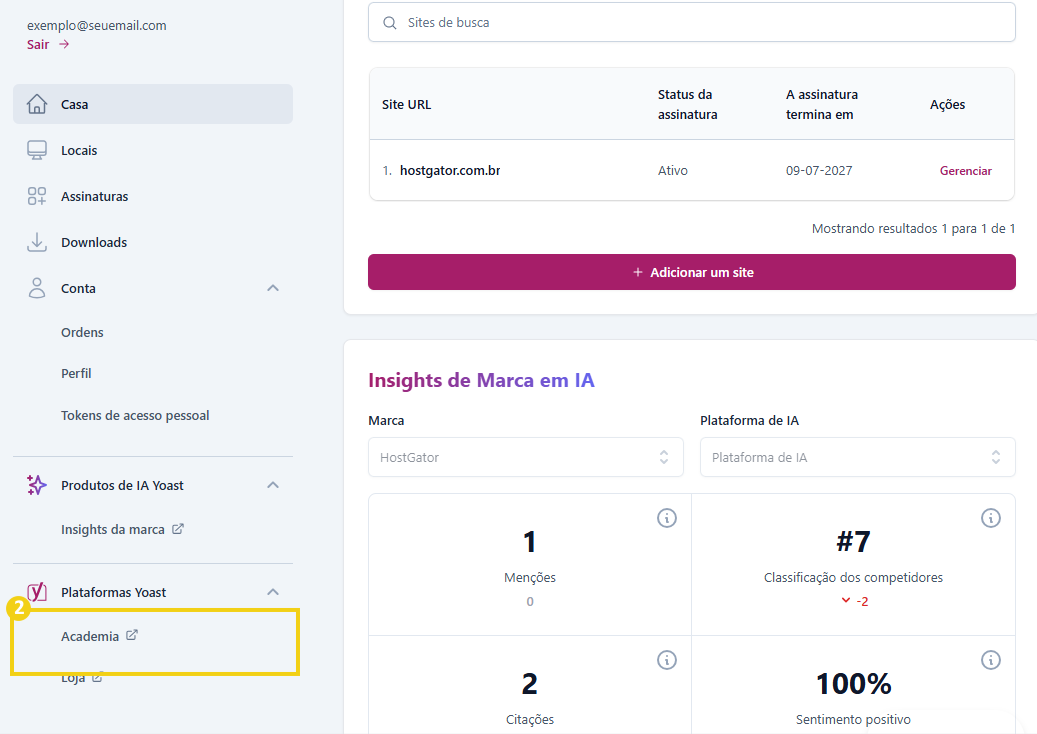Click A assinatura termina em header
The height and width of the screenshot is (734, 1037).
click(x=821, y=104)
